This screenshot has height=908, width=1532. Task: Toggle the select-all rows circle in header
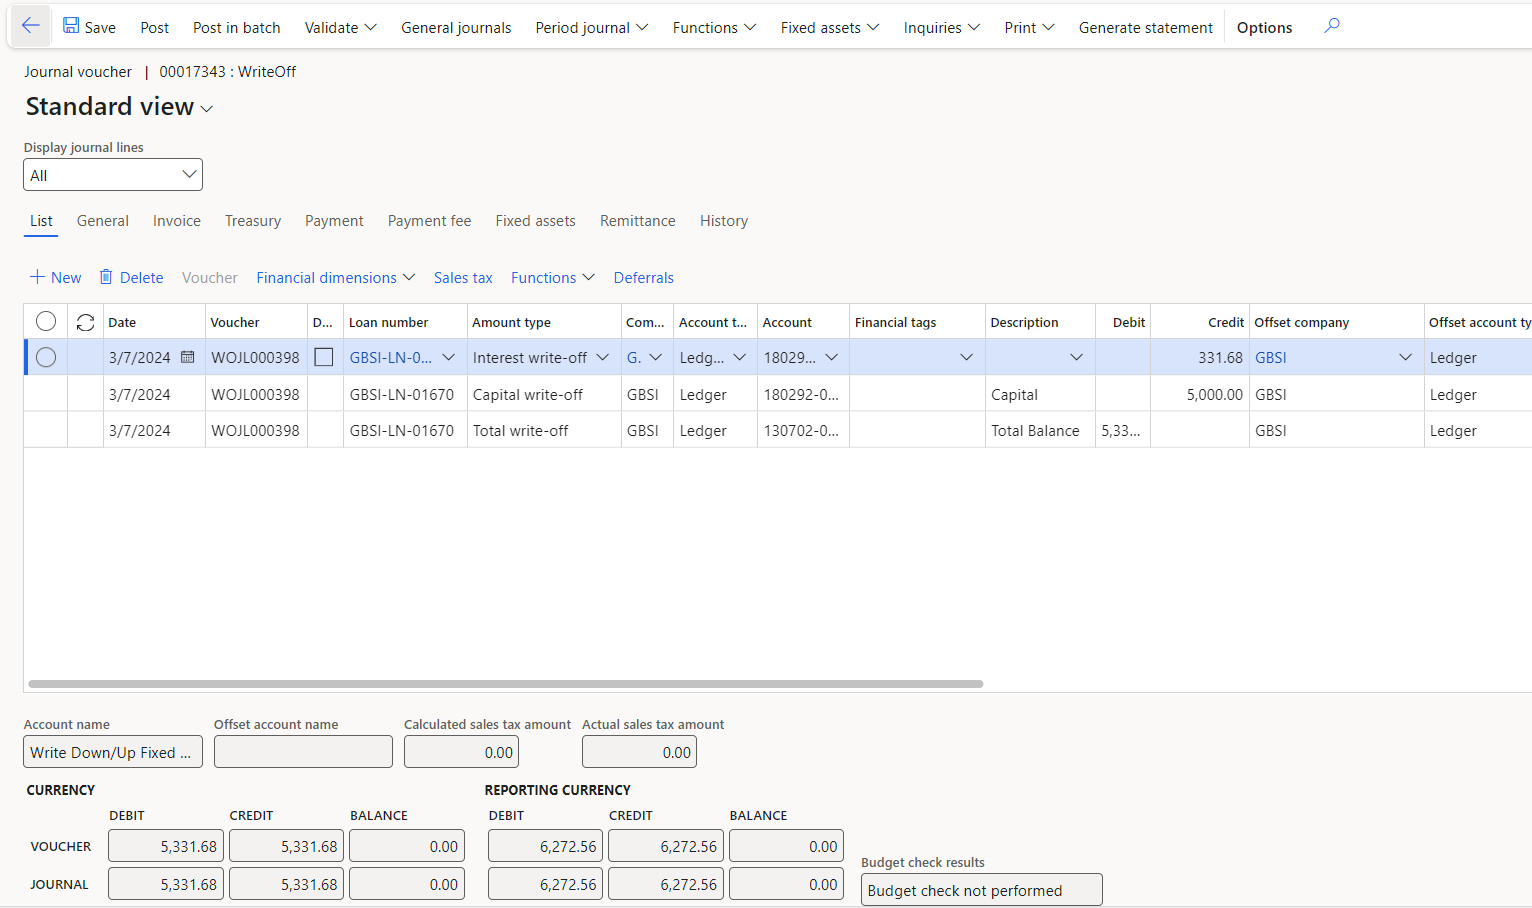46,321
